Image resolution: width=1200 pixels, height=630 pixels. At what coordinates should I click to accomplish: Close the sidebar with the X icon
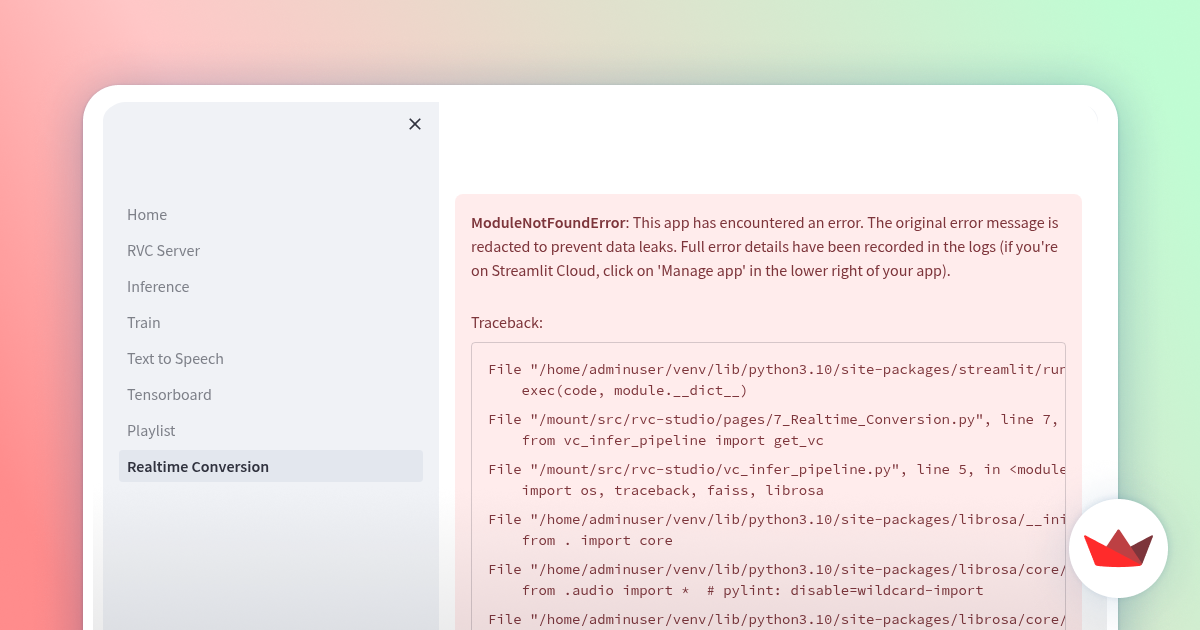(415, 124)
